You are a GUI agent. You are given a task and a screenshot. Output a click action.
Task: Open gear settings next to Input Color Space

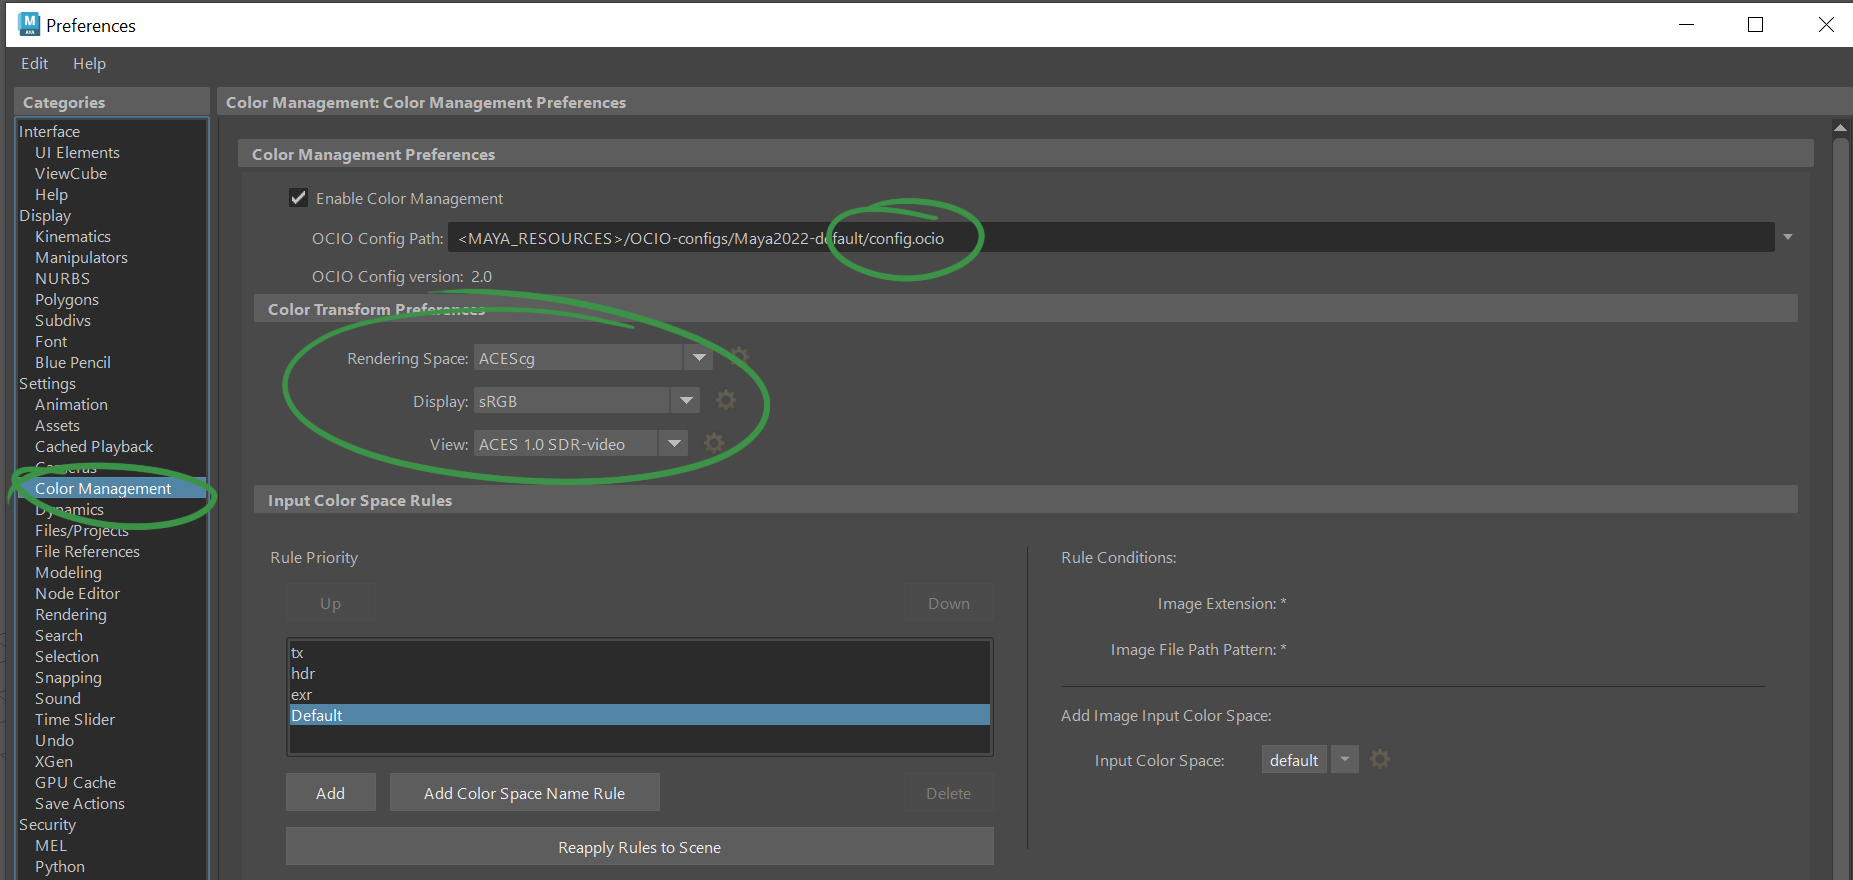(x=1380, y=759)
